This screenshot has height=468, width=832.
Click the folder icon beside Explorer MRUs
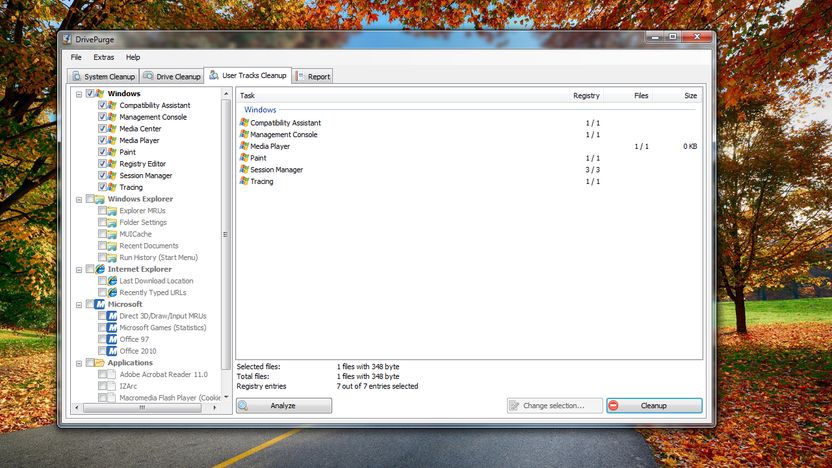(112, 211)
